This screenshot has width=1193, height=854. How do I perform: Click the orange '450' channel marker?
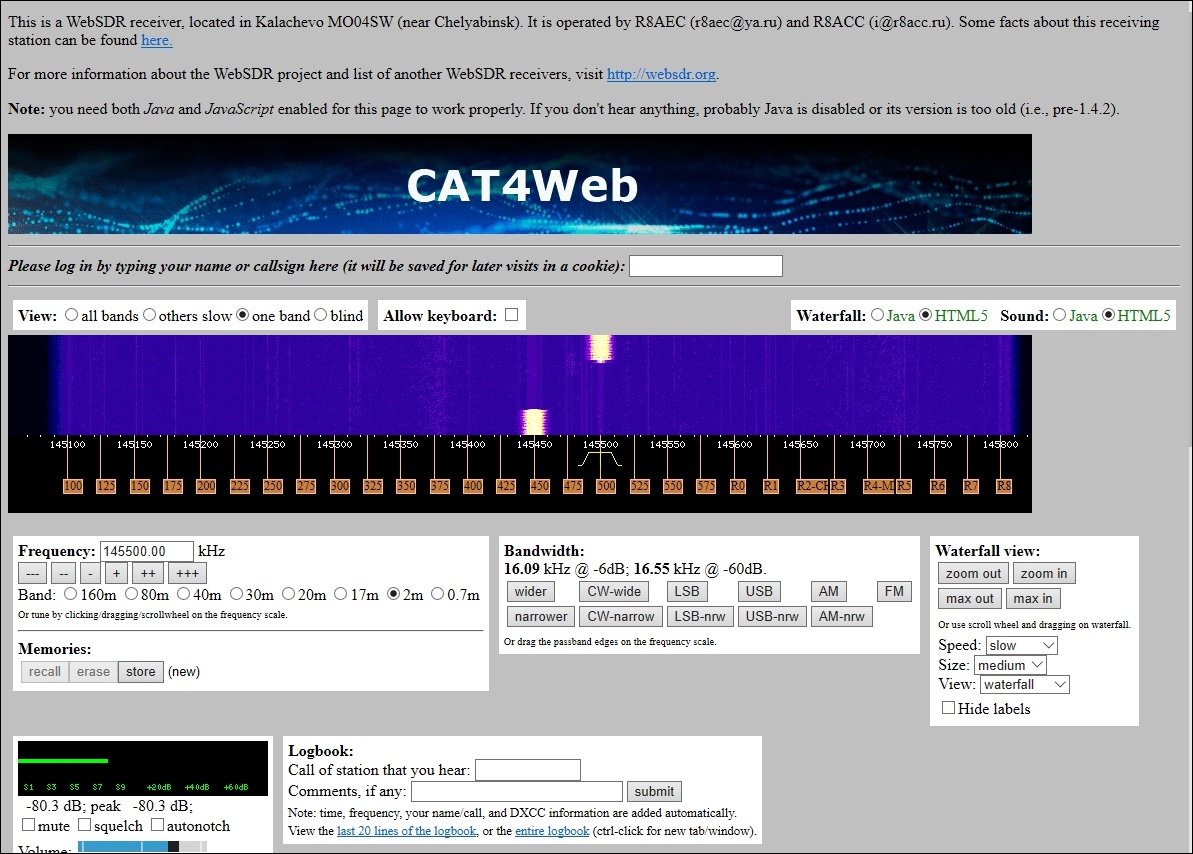pyautogui.click(x=539, y=486)
